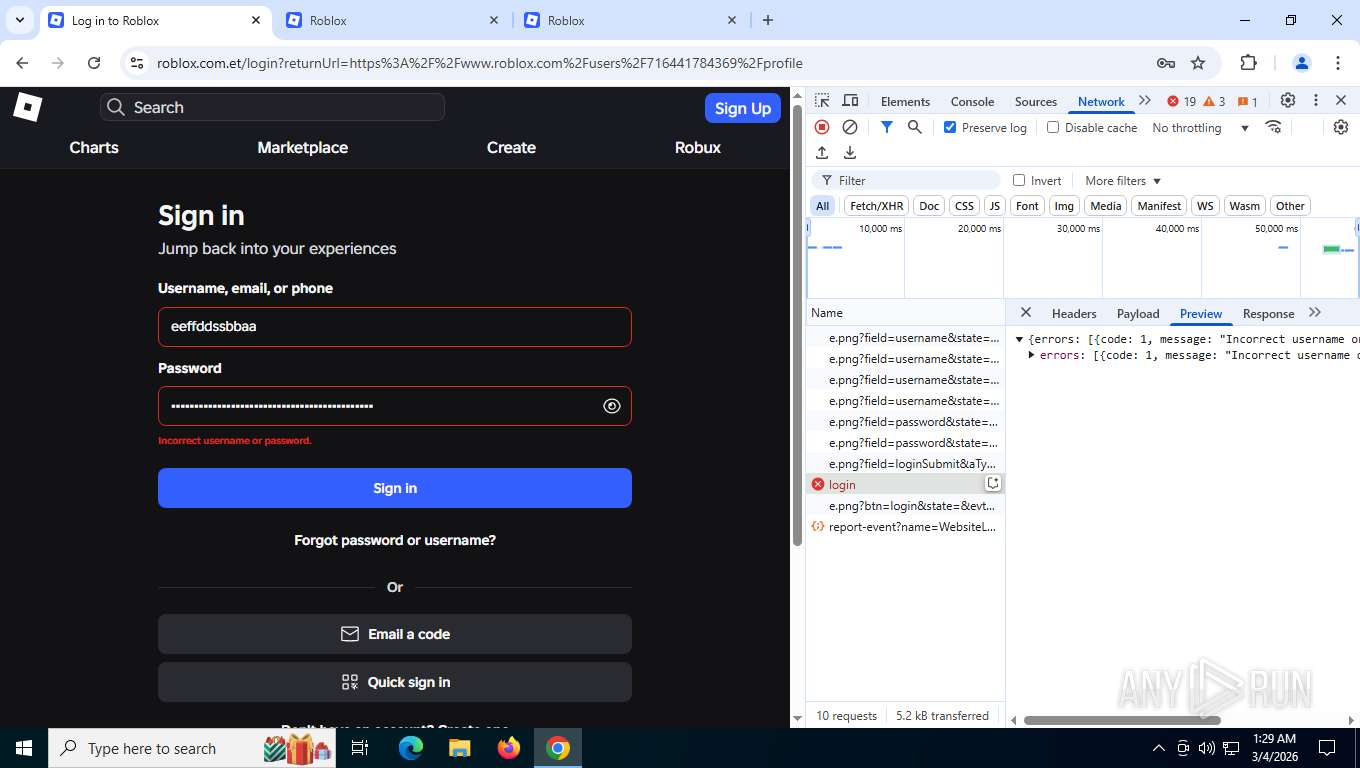
Task: Click Quick sign in button
Action: [x=395, y=682]
